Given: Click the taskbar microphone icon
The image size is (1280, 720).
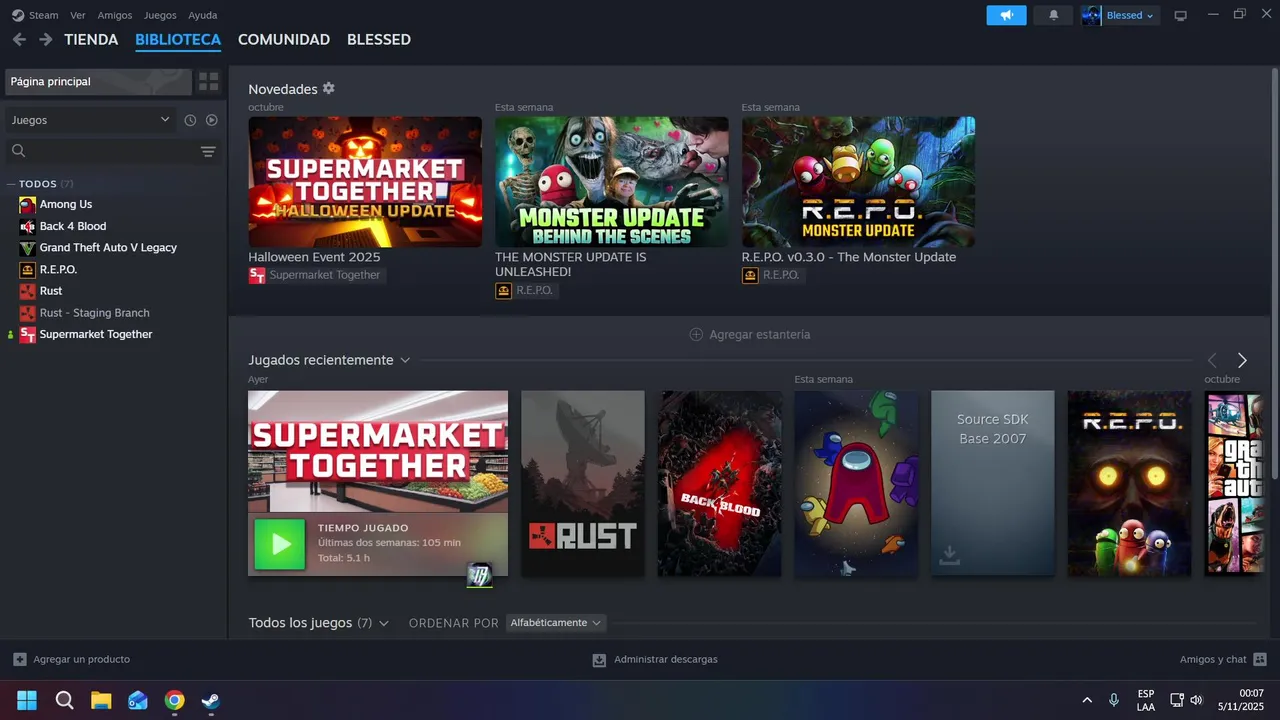Looking at the screenshot, I should point(1114,700).
